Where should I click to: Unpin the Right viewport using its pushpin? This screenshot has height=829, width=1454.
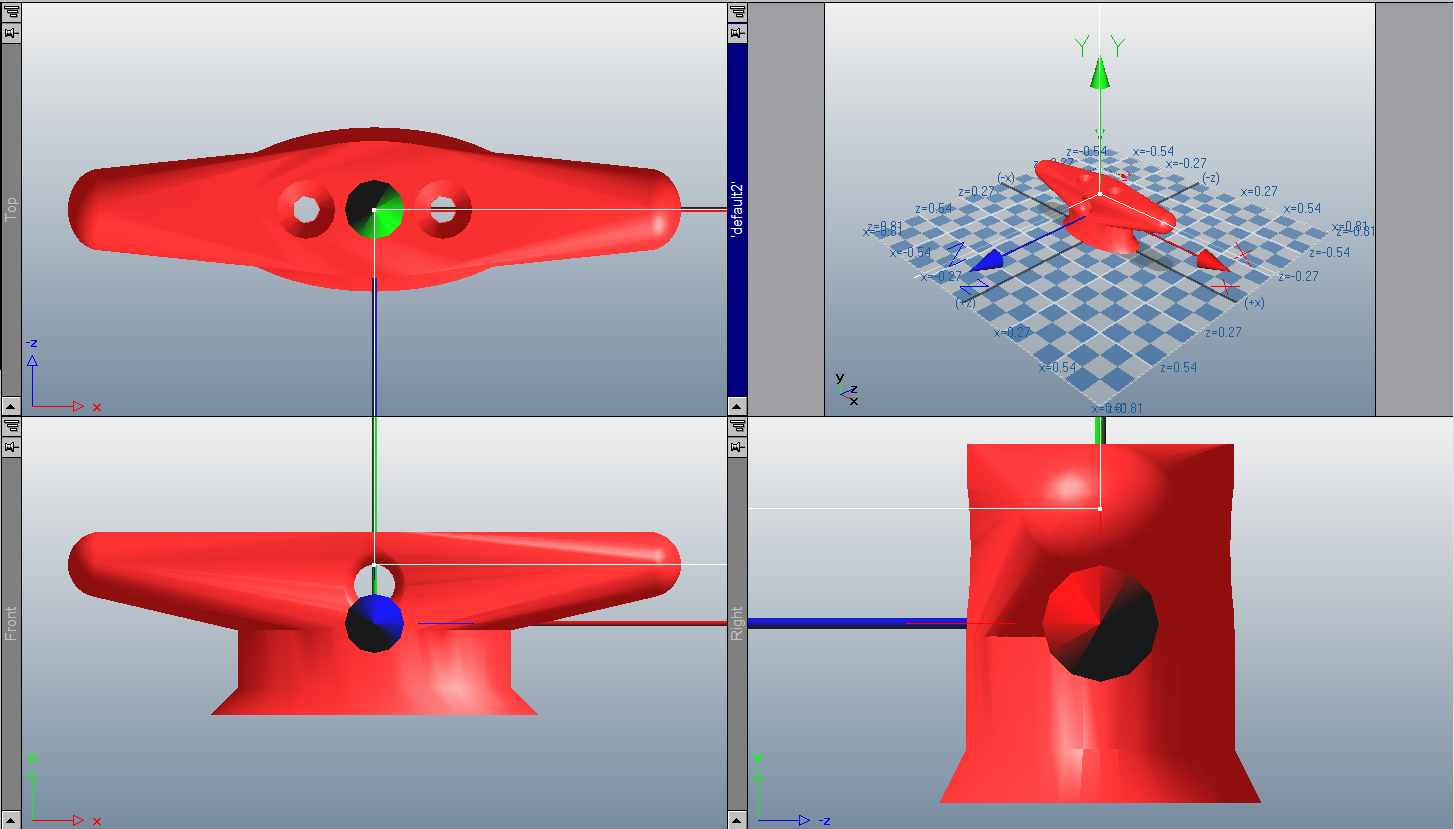coord(737,446)
